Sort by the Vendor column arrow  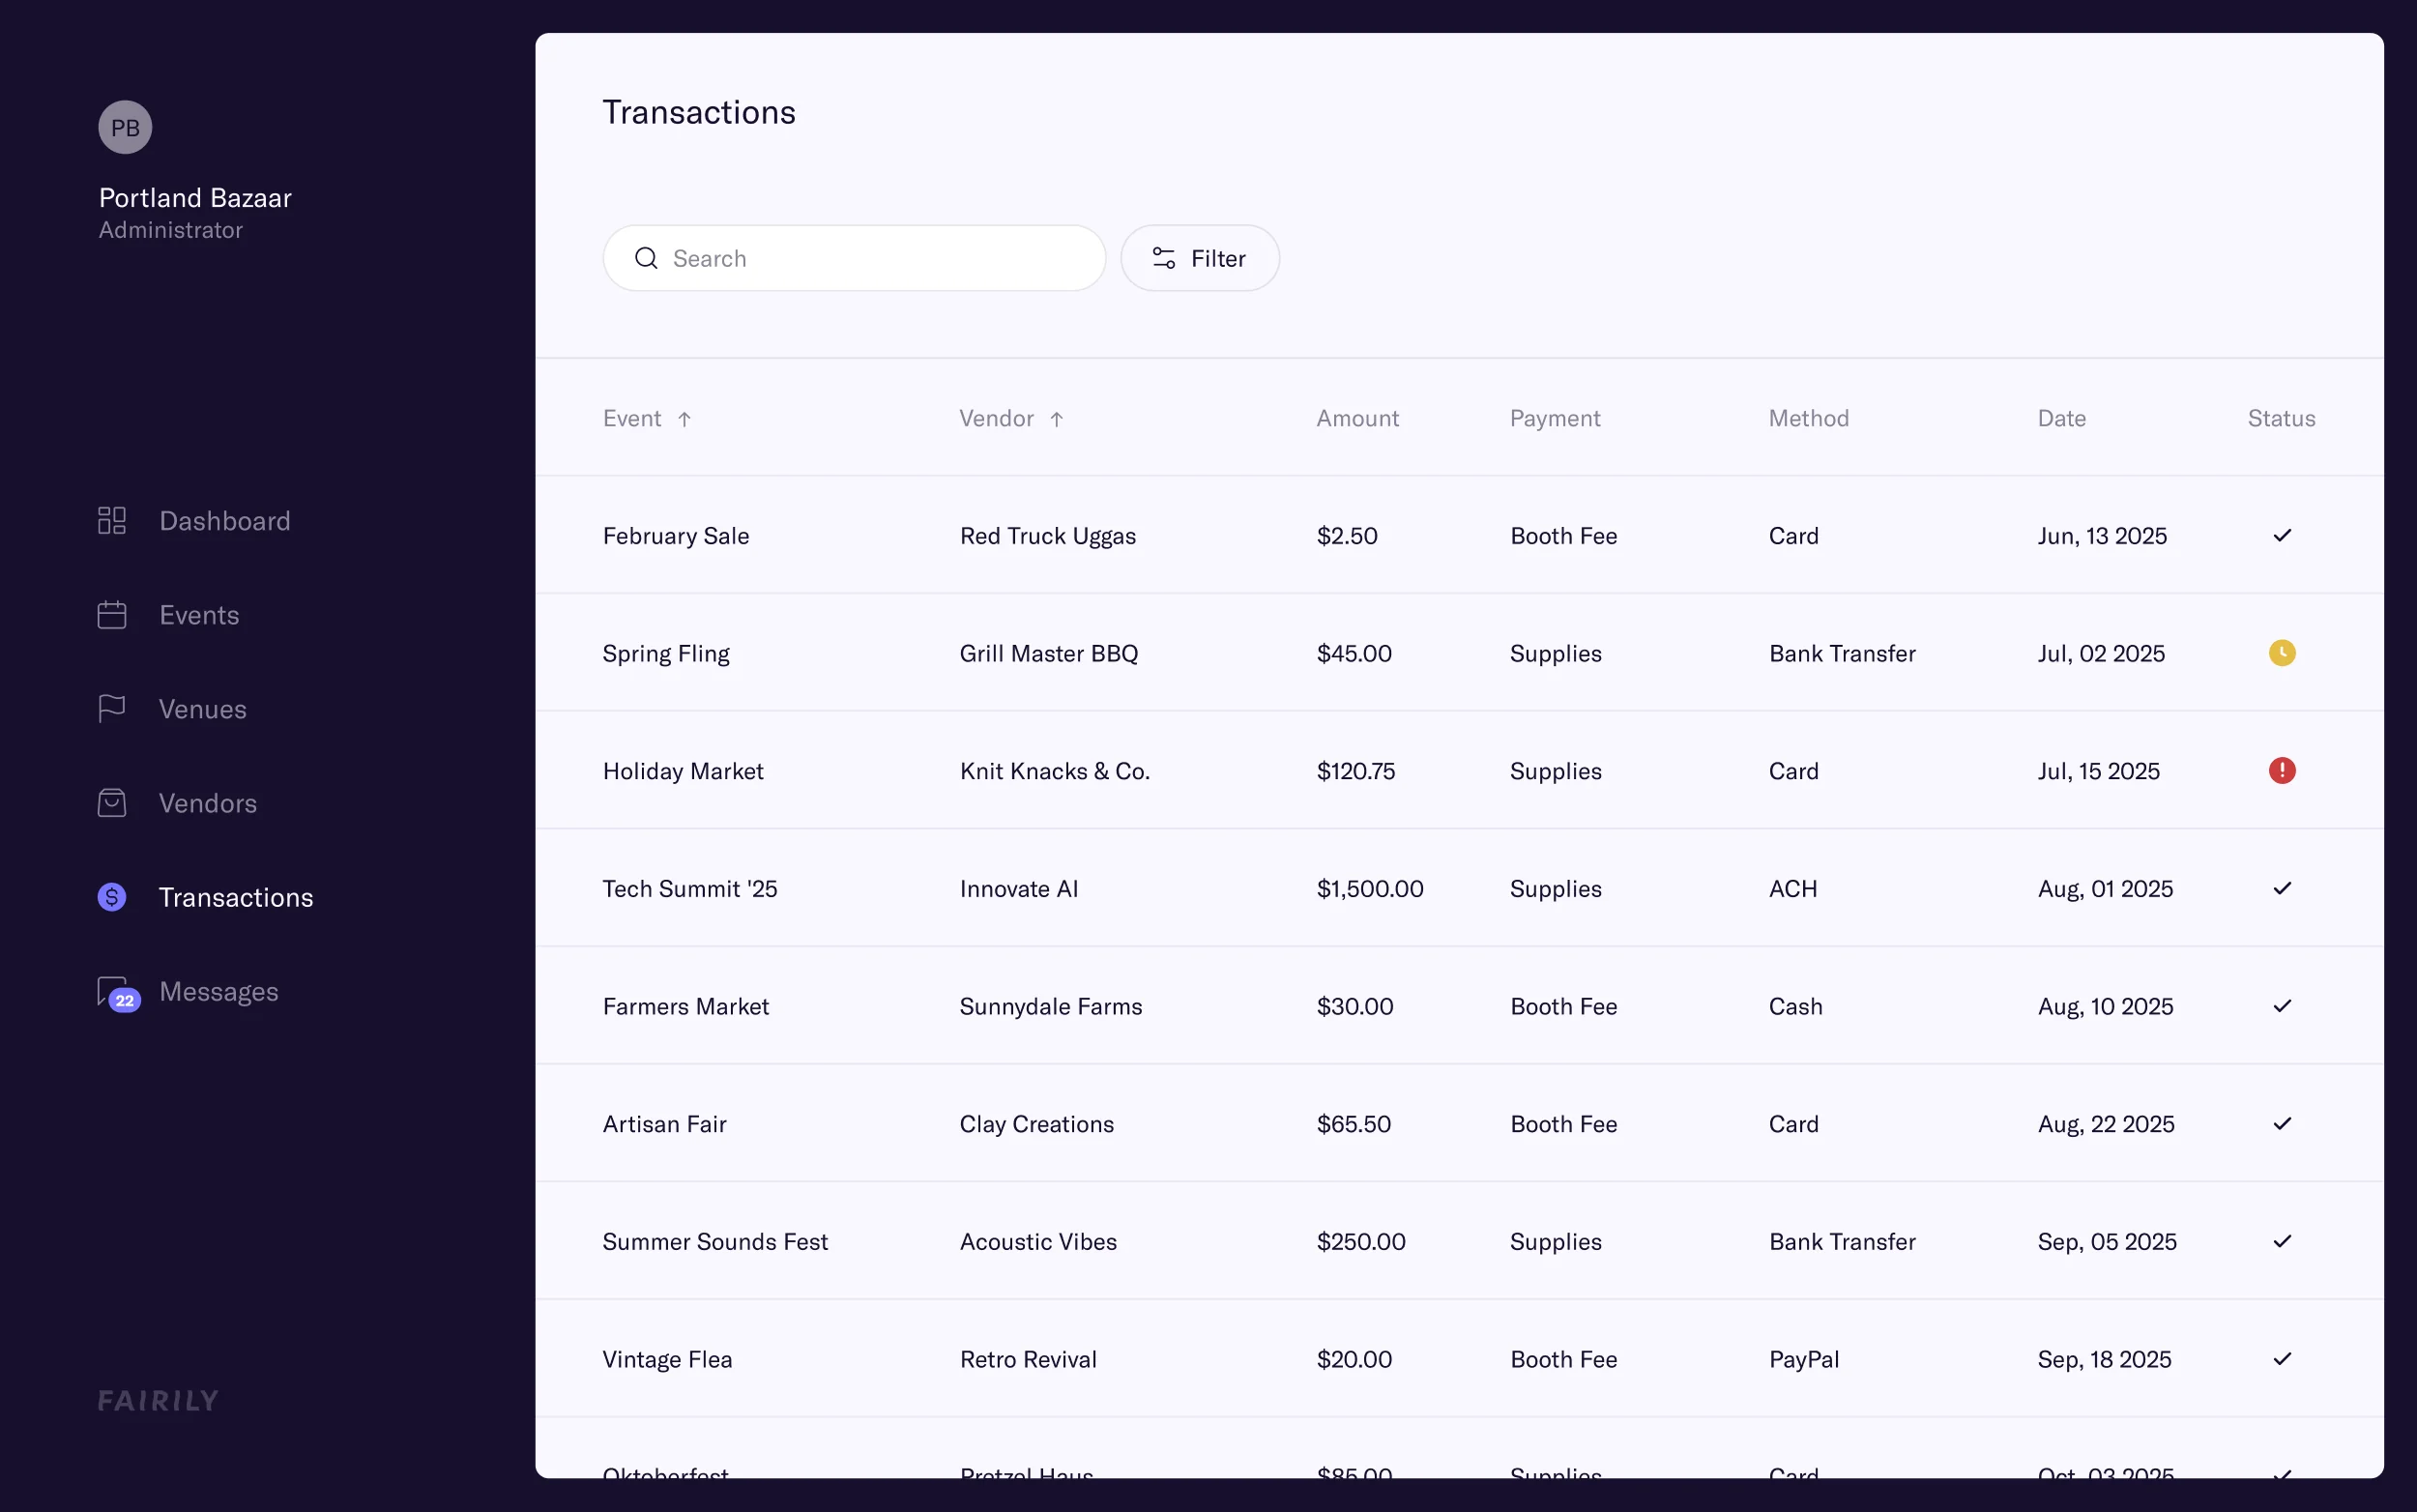[1056, 419]
